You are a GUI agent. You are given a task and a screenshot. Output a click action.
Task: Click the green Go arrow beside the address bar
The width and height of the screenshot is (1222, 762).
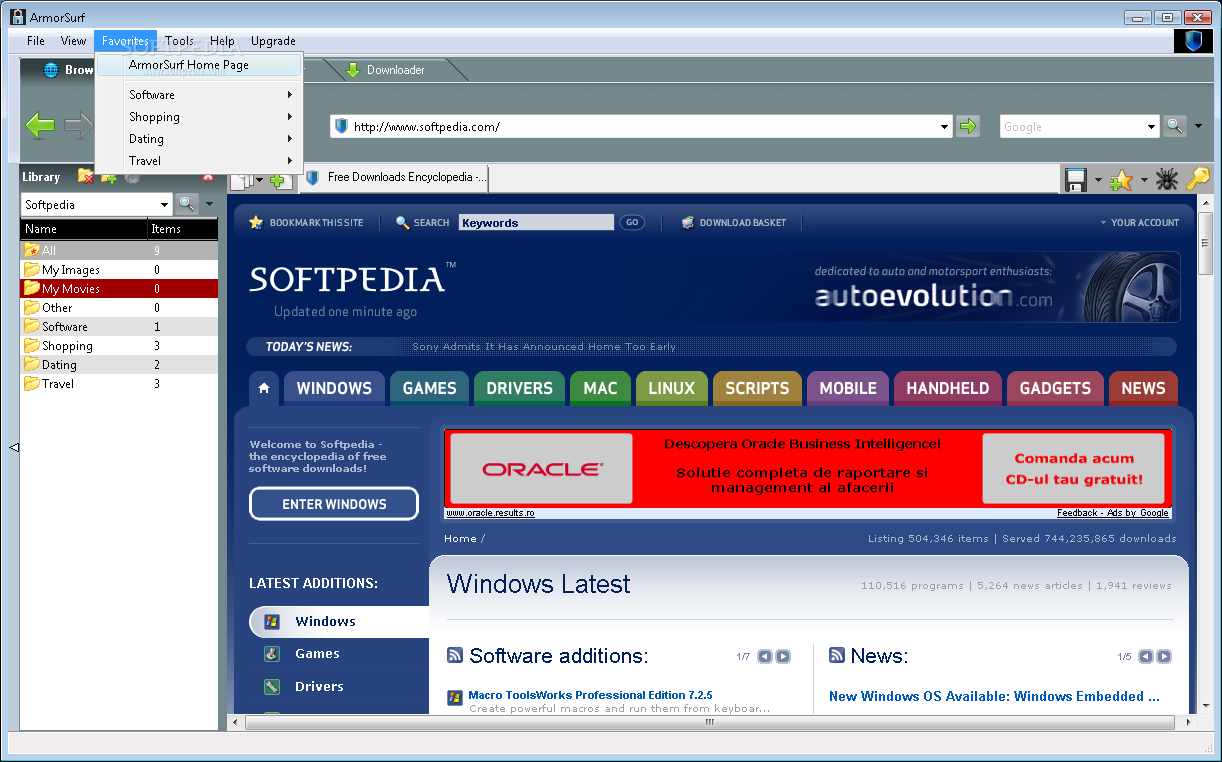point(968,126)
